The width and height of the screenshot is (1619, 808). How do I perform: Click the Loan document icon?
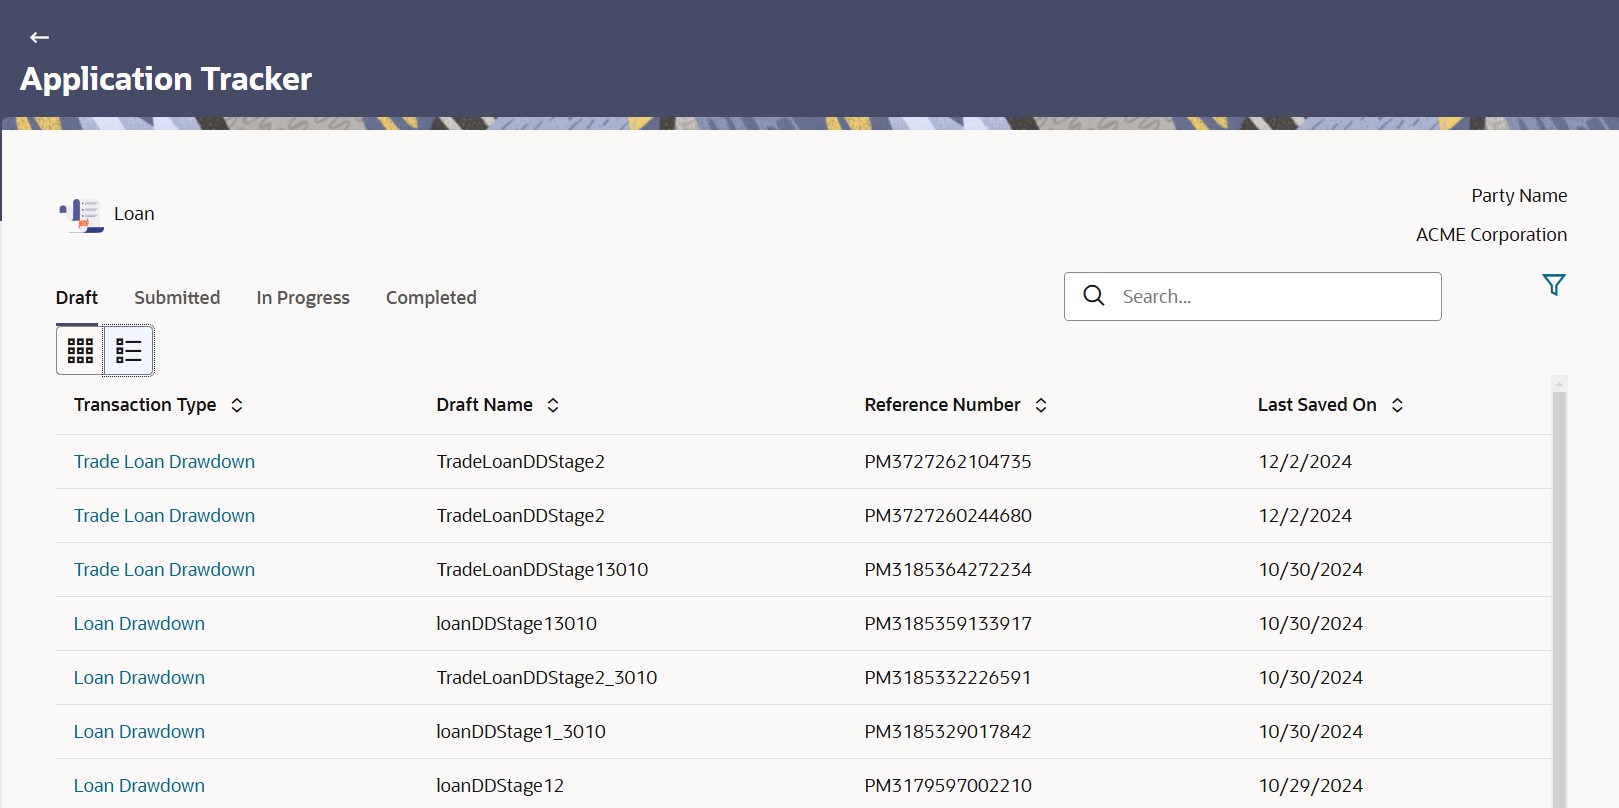[x=82, y=214]
